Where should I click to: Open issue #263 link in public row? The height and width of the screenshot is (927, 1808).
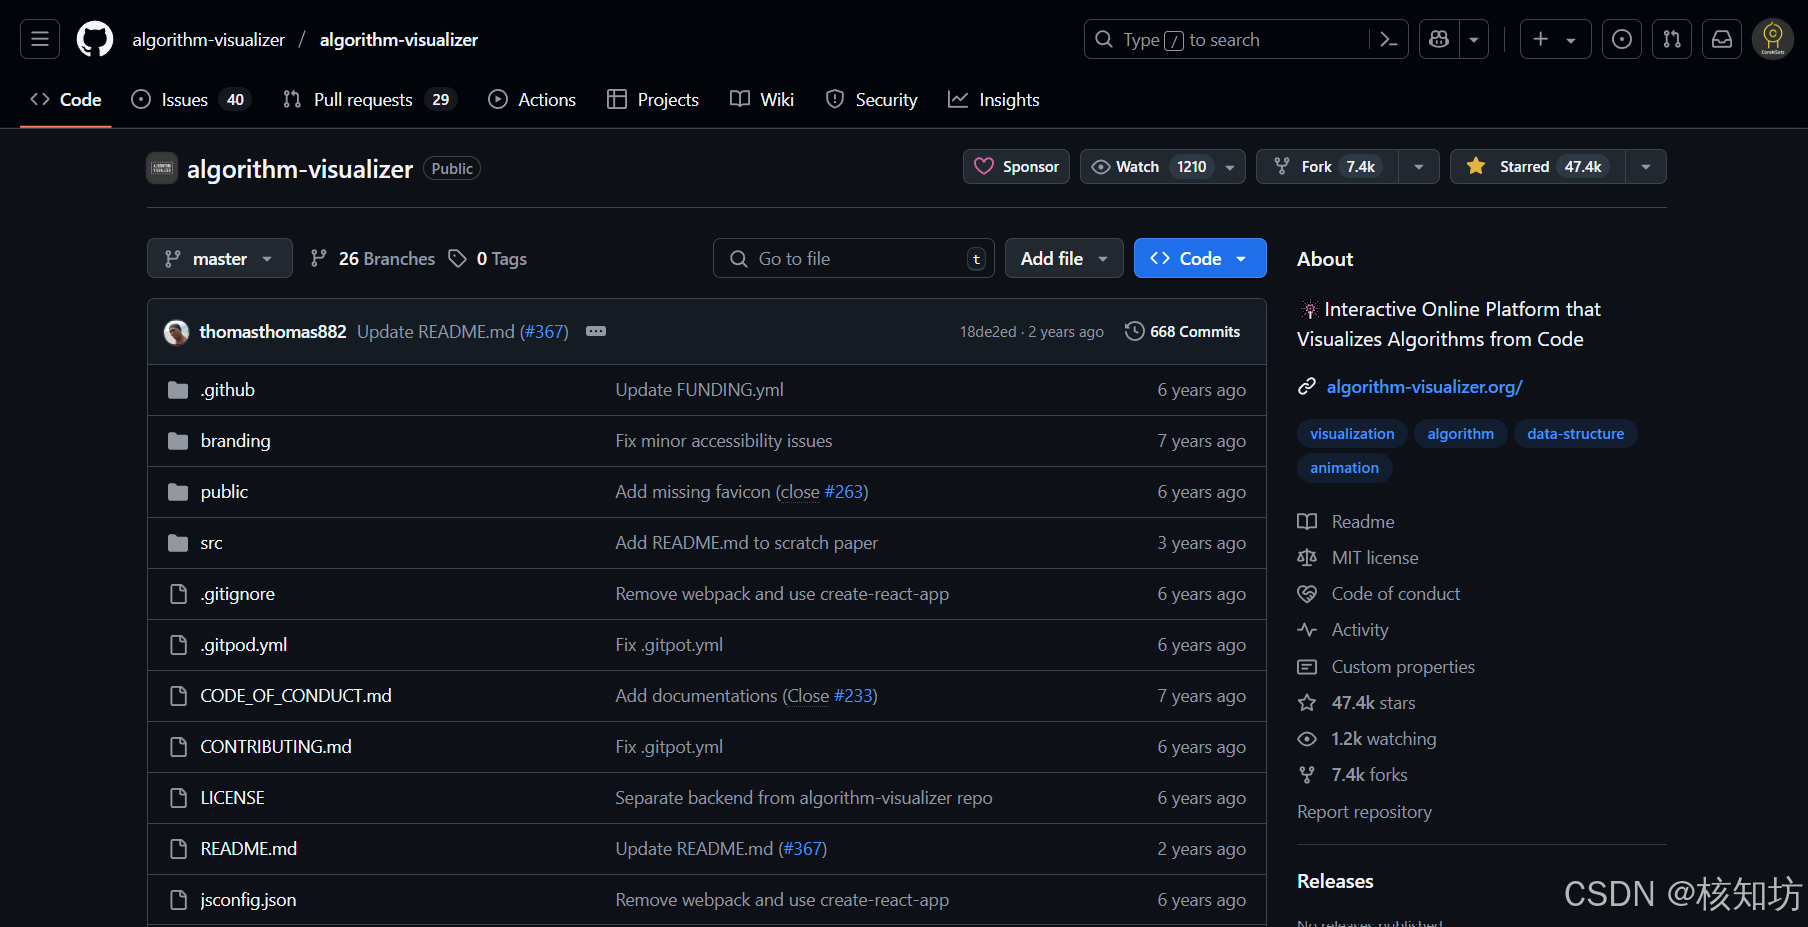click(x=843, y=491)
